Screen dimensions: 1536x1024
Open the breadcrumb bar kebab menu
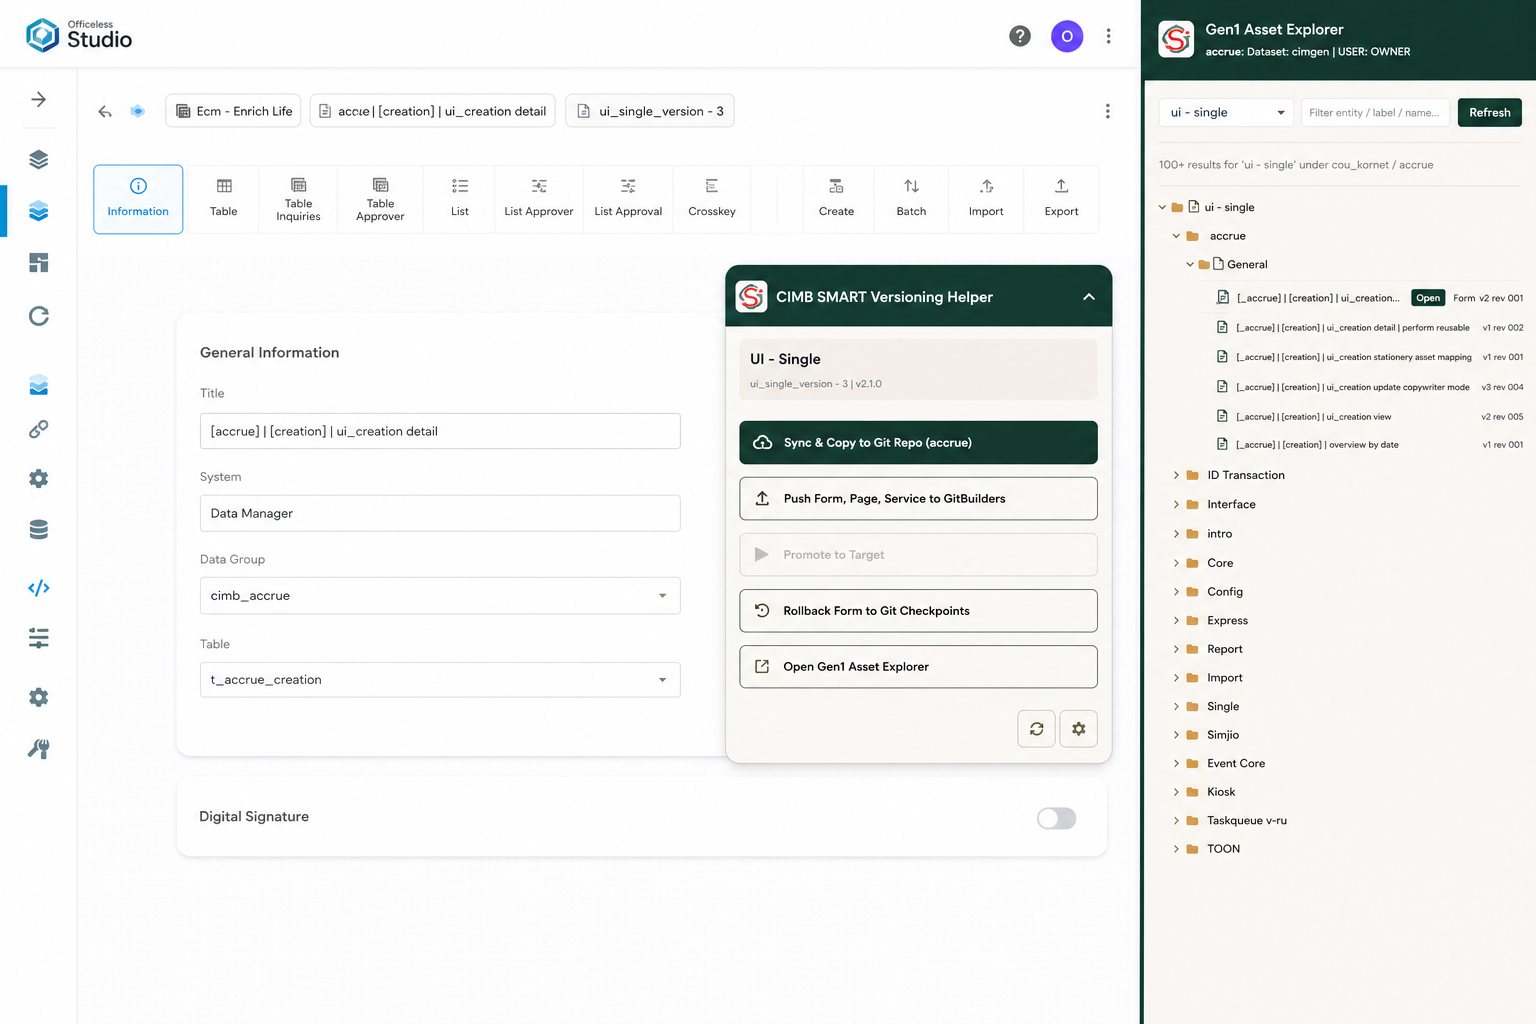[x=1107, y=111]
